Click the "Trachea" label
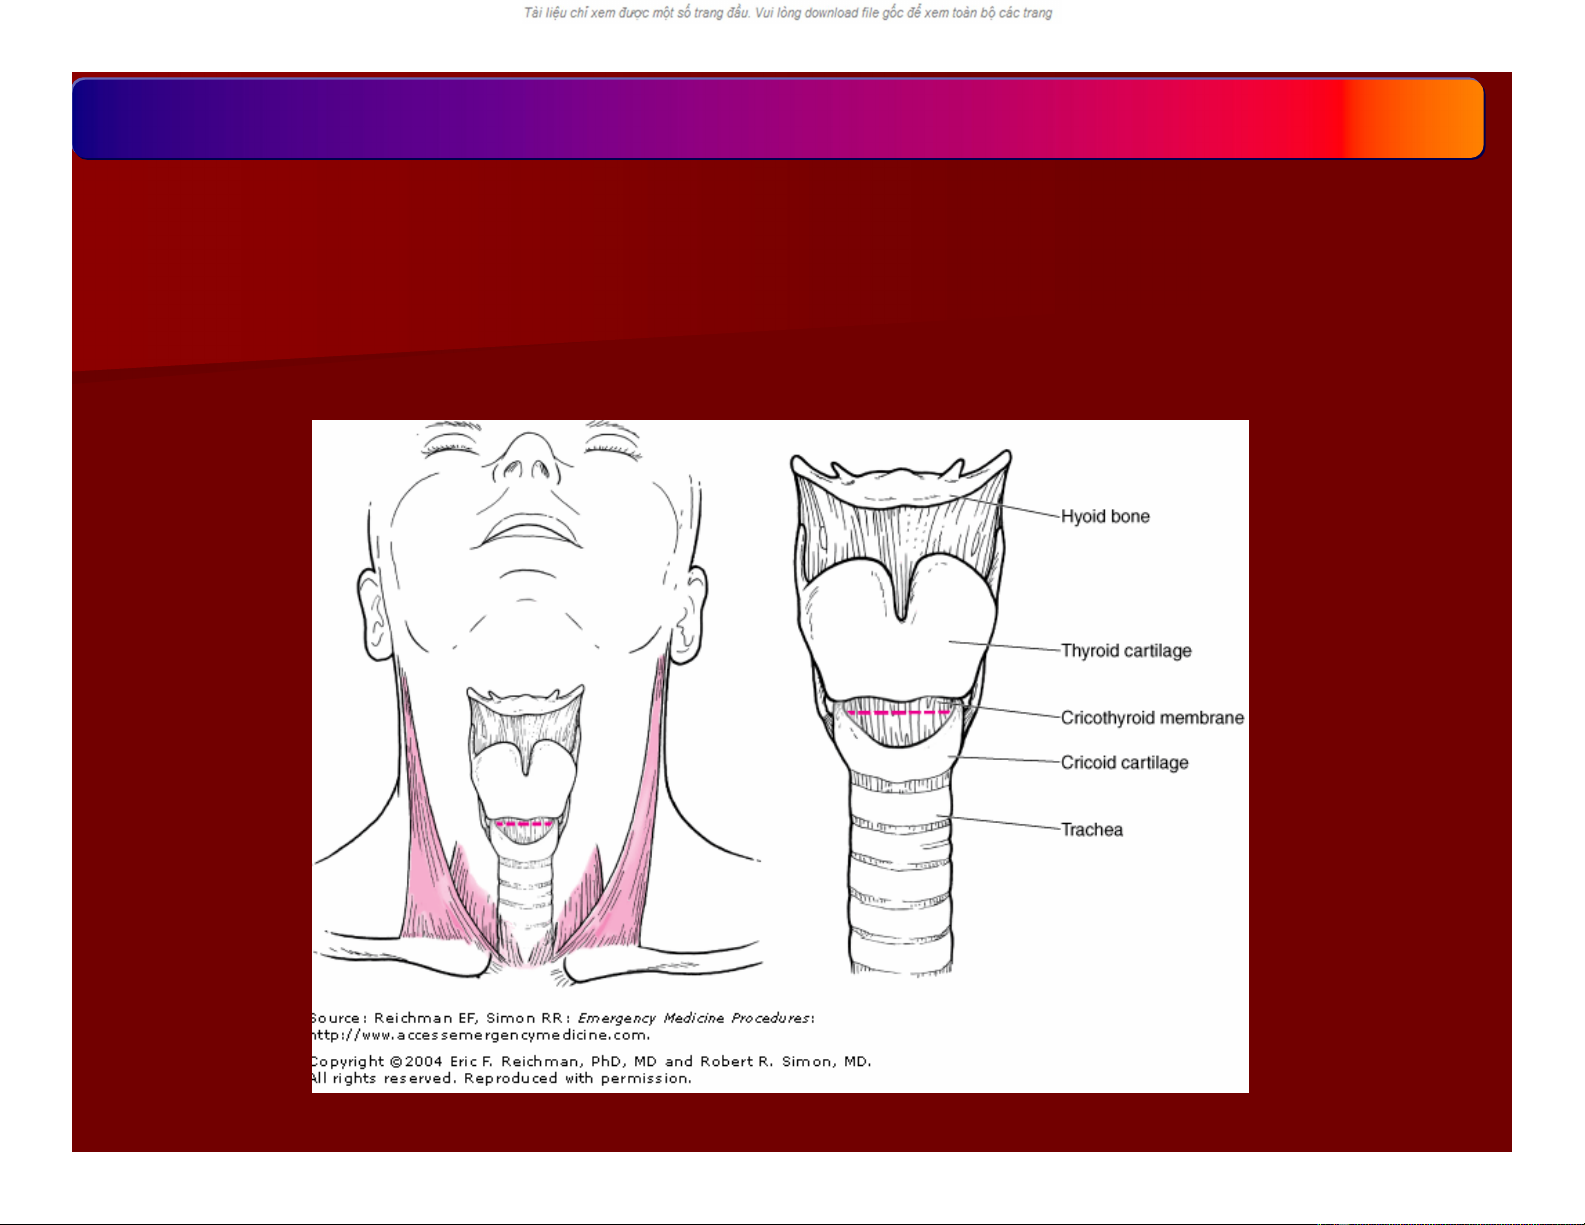This screenshot has height=1225, width=1585. point(1091,830)
